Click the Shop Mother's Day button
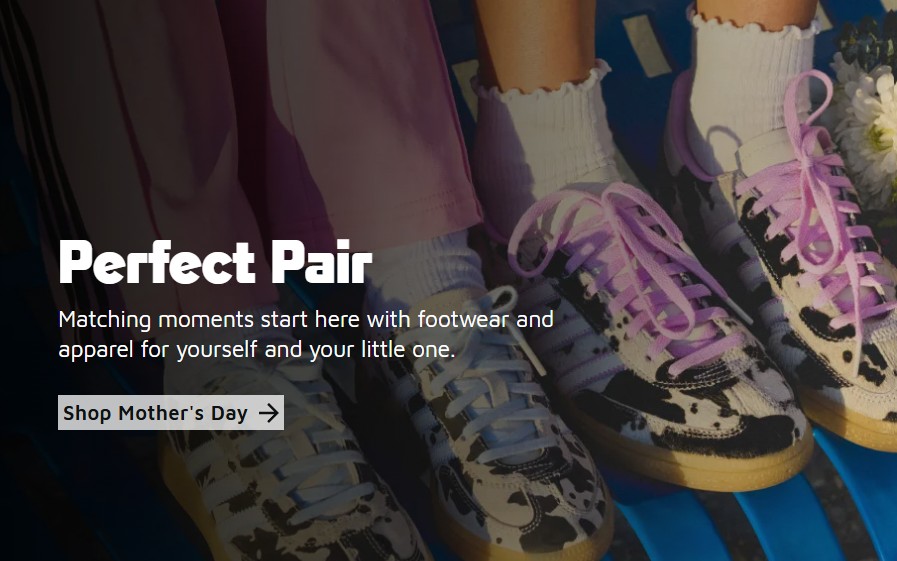Image resolution: width=897 pixels, height=561 pixels. click(x=170, y=412)
